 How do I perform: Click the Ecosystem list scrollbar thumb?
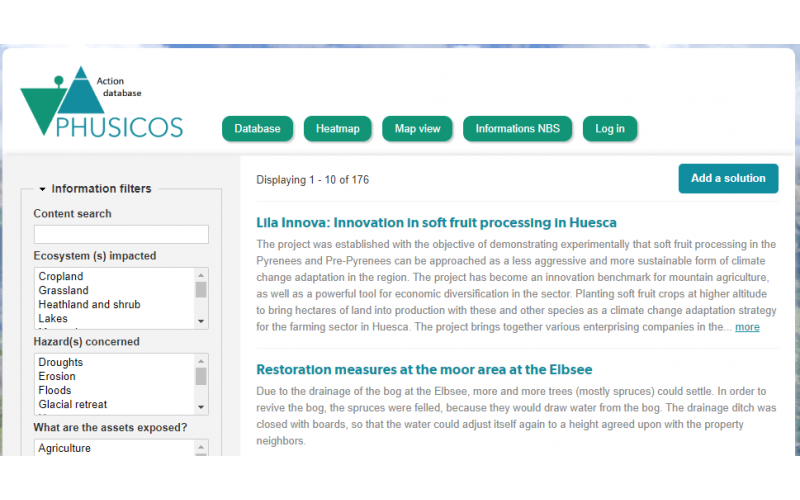[201, 290]
